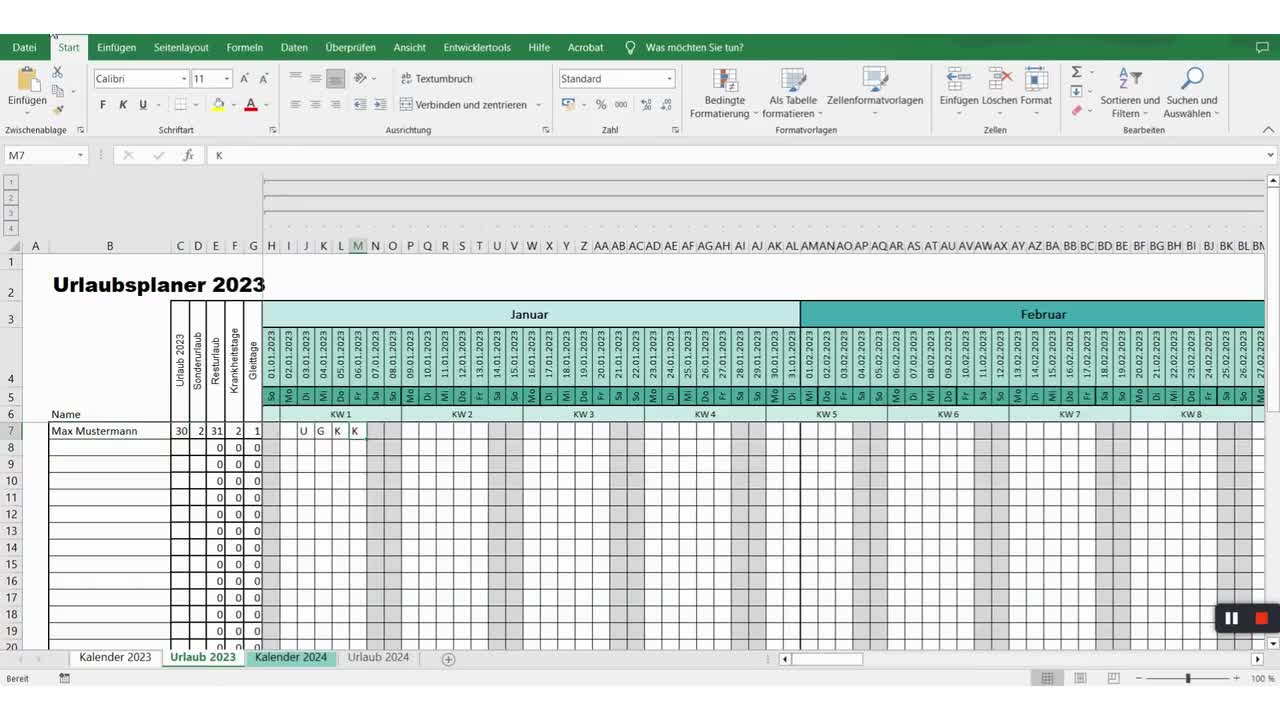Screen dimensions: 1280x720
Task: Click the clear eraser icon
Action: (x=1077, y=110)
